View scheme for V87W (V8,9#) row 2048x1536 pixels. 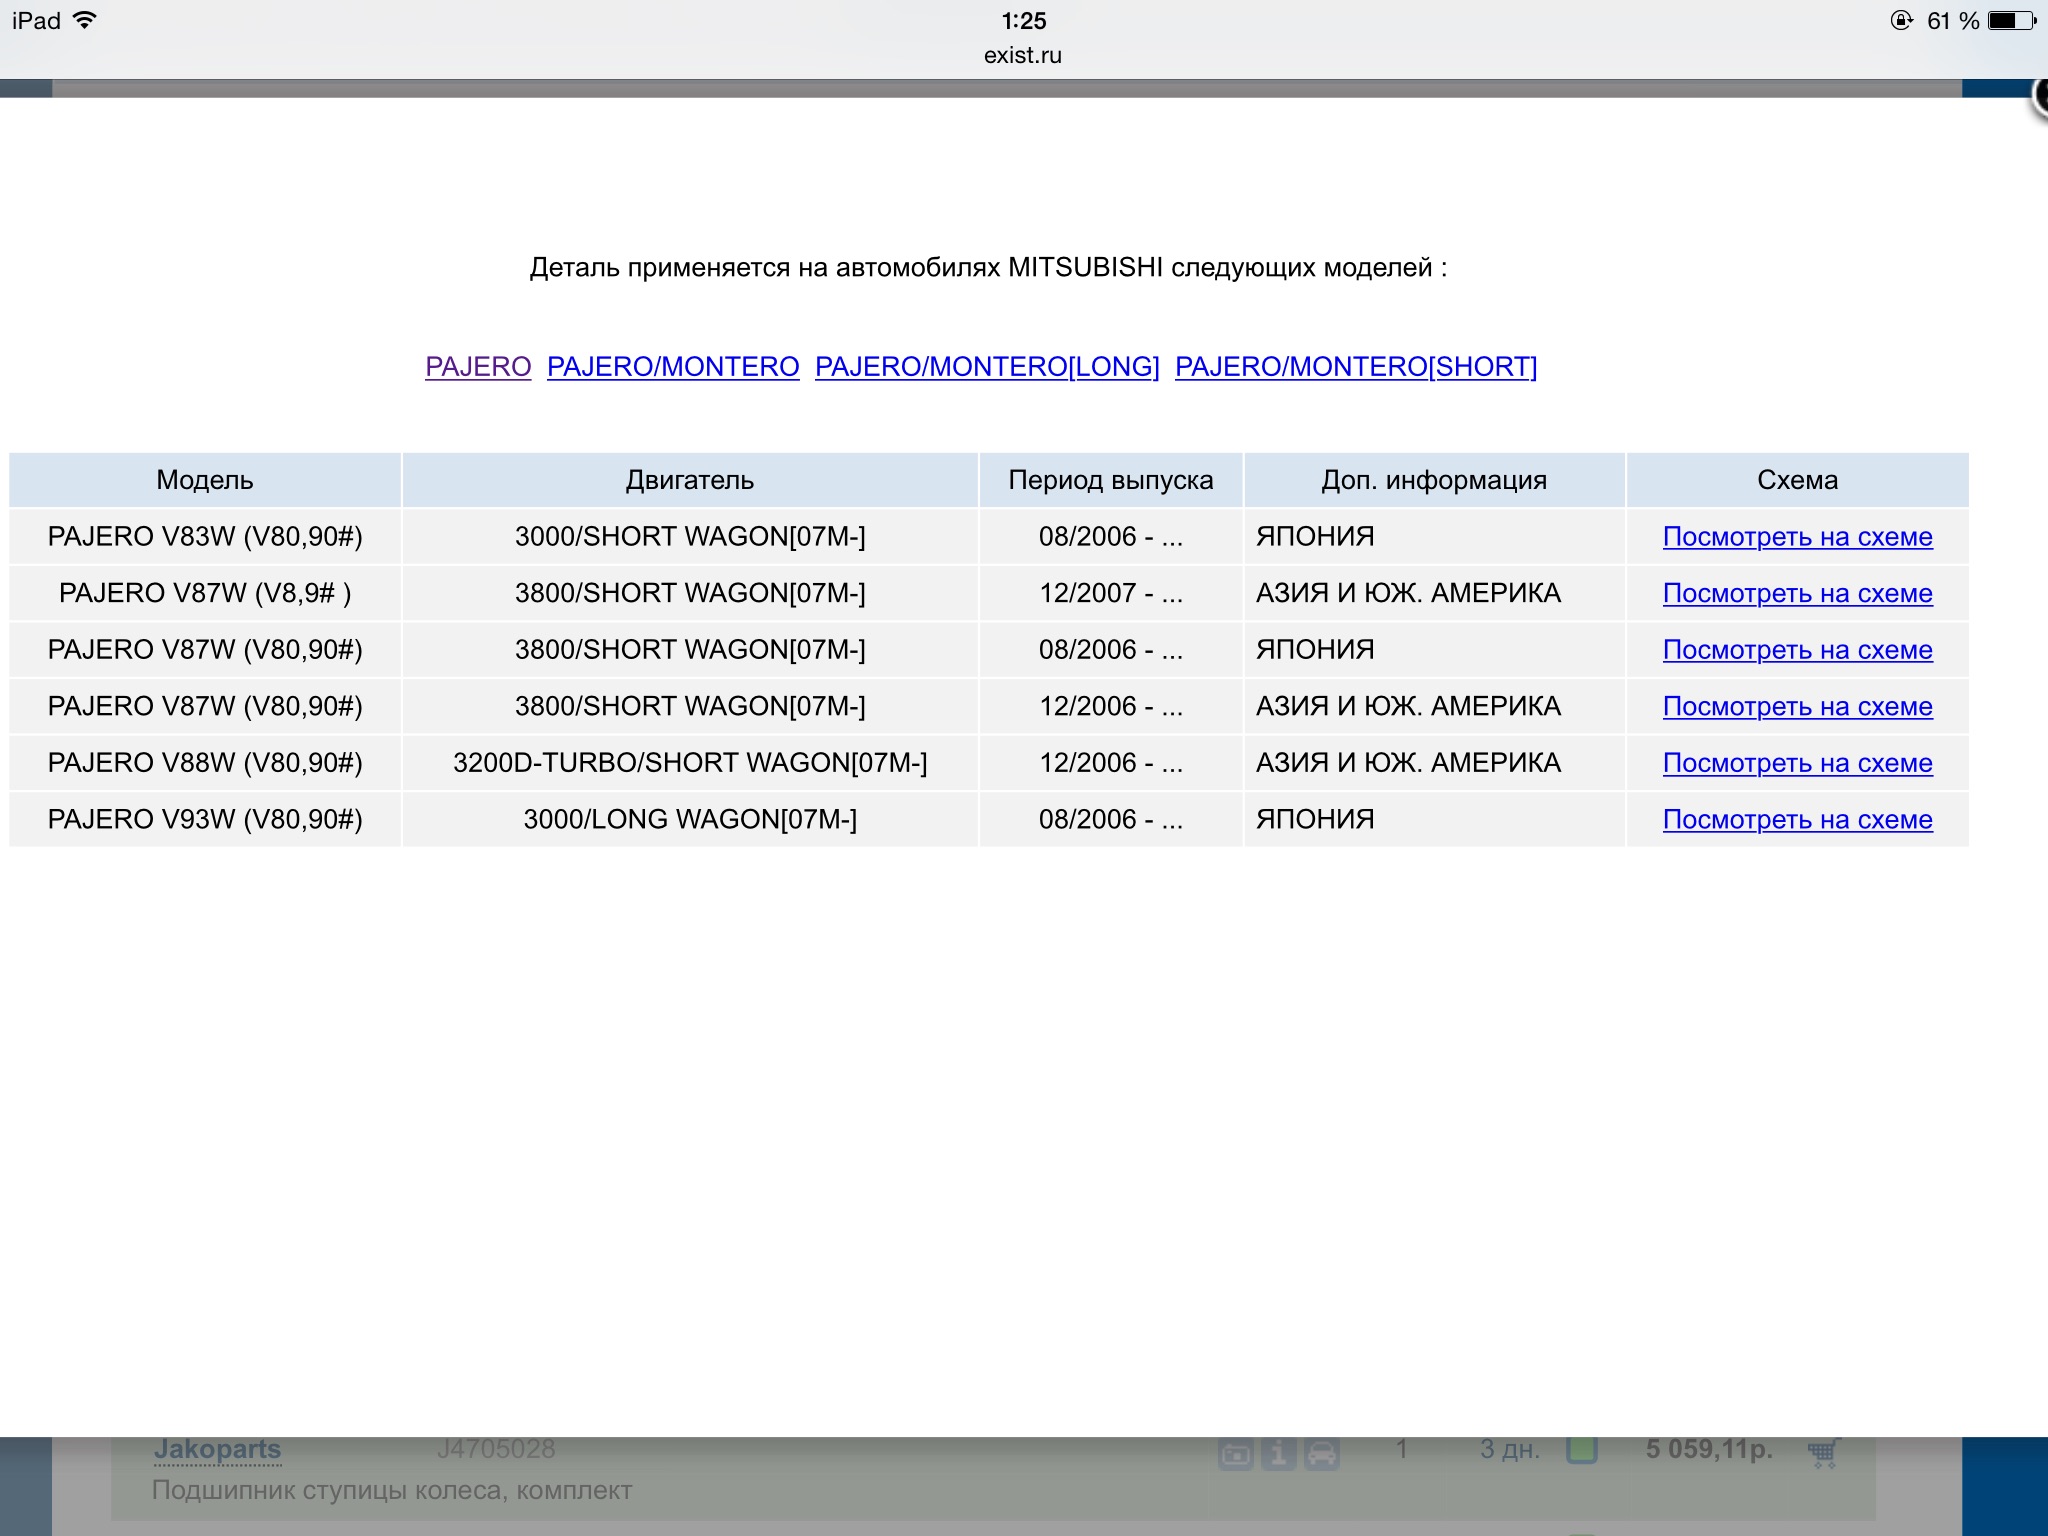click(1797, 594)
